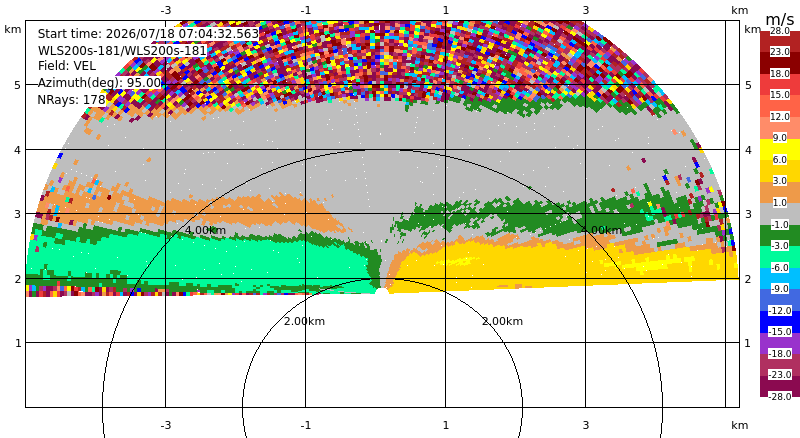800x438 pixels.
Task: Click the m/s units title above colorbar
Action: pyautogui.click(x=780, y=19)
